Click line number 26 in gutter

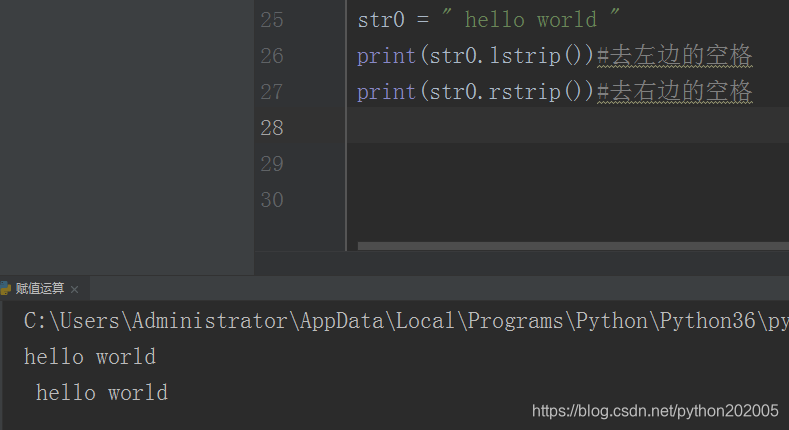272,56
